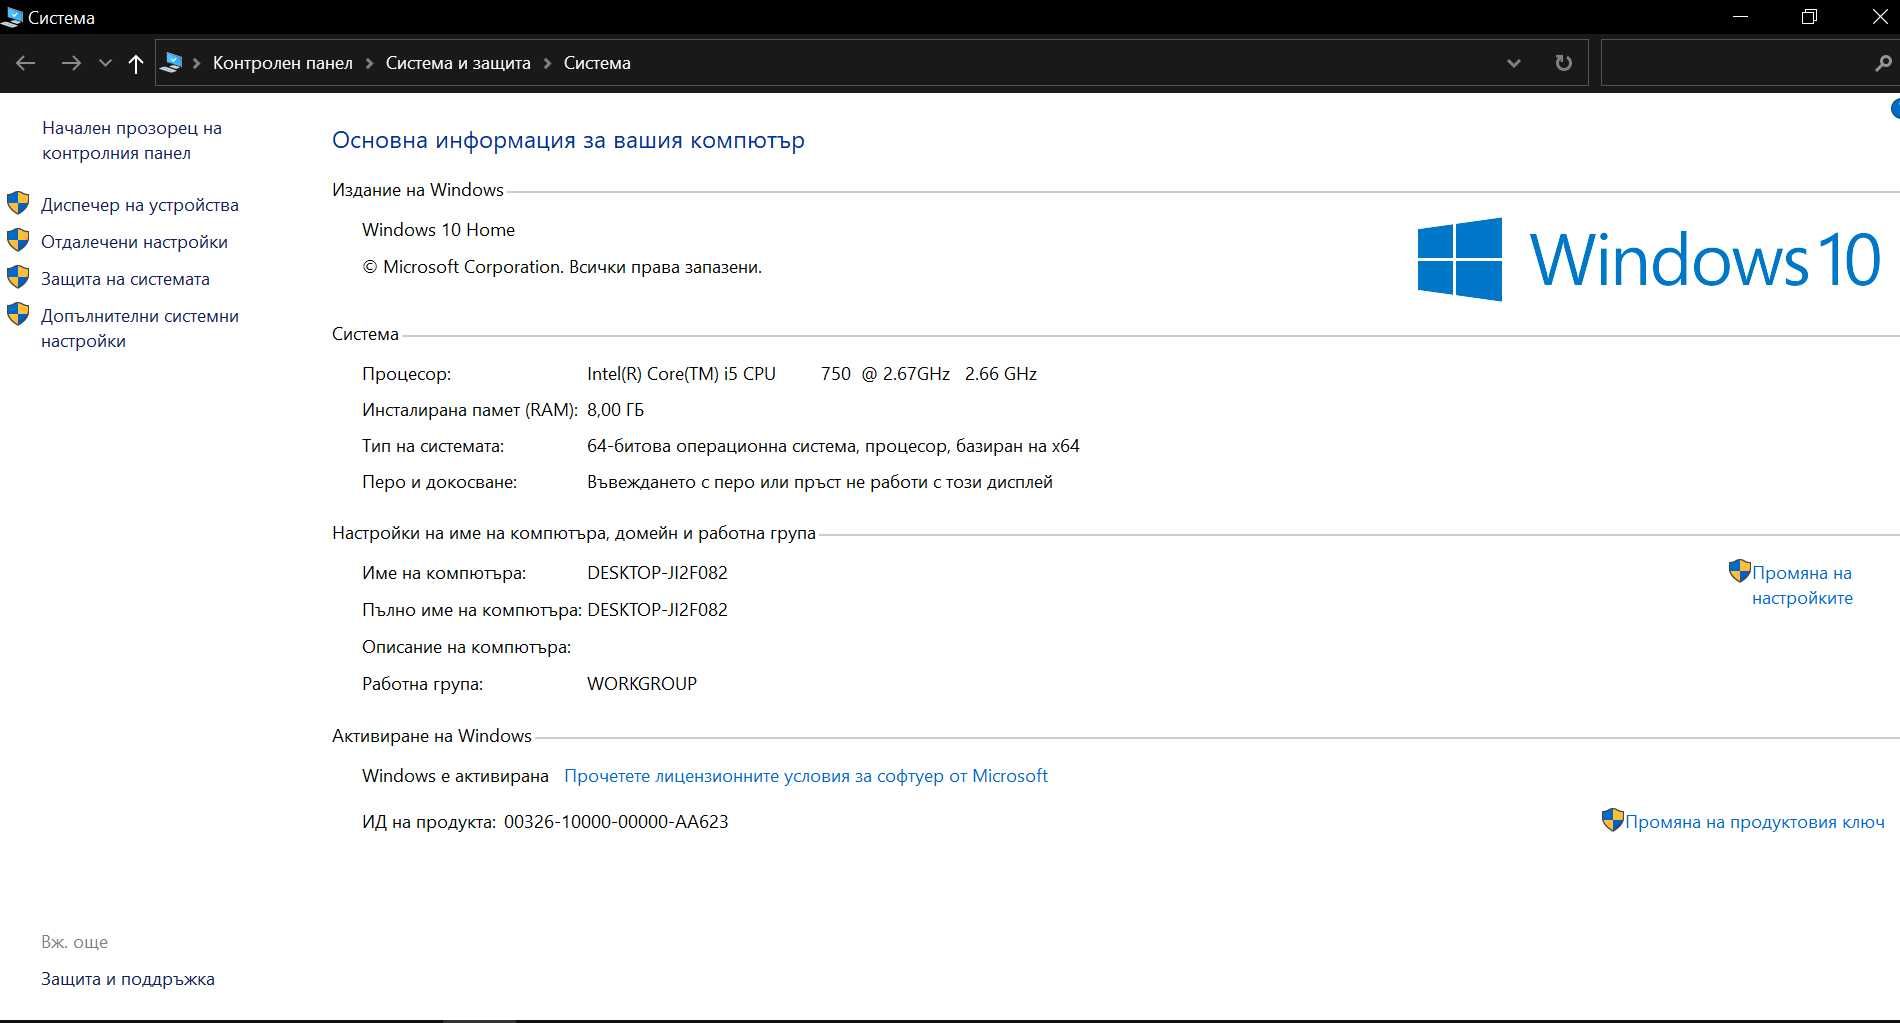Screen dimensions: 1900x1023
Task: Select the WORKGROUP value
Action: pyautogui.click(x=641, y=684)
